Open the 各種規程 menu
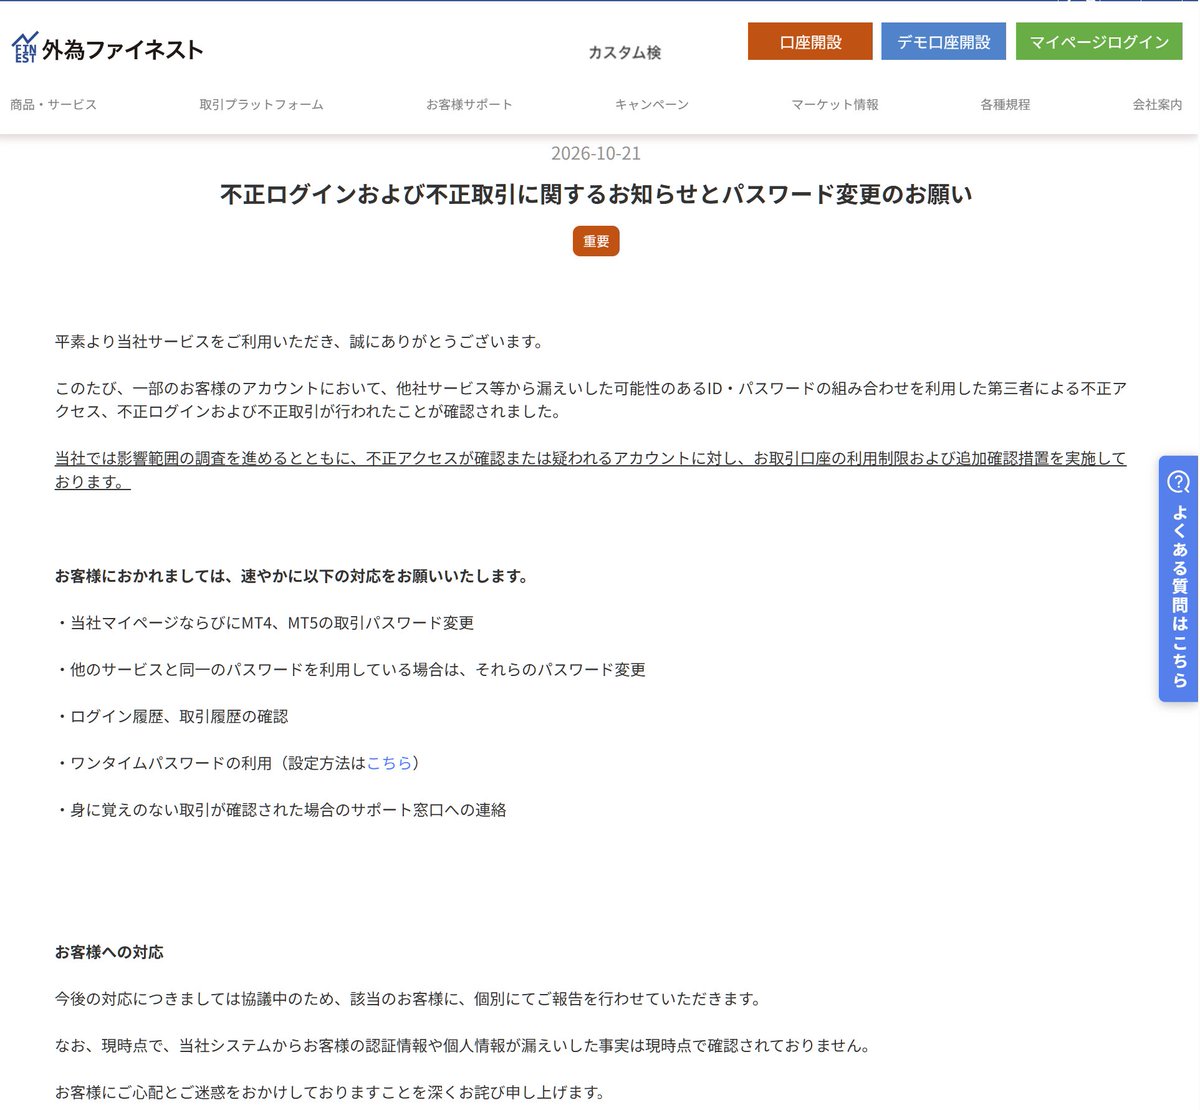This screenshot has width=1200, height=1110. [x=1005, y=104]
